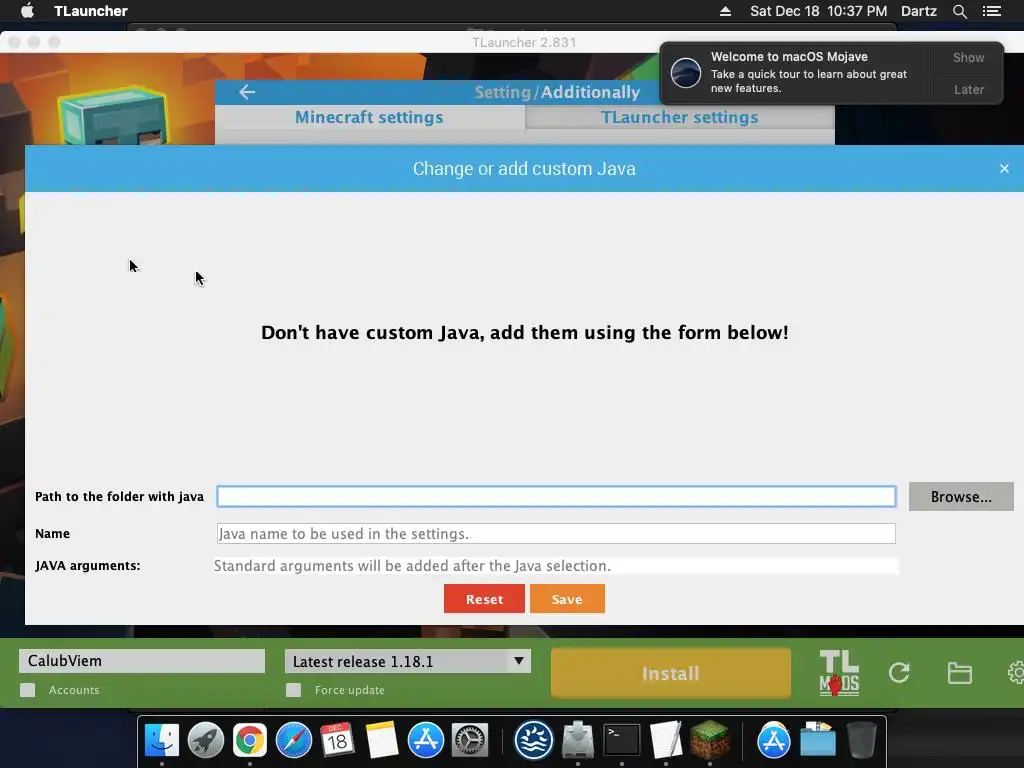Open TextEdit paper-and-pen icon in dock
The image size is (1024, 768).
point(665,741)
